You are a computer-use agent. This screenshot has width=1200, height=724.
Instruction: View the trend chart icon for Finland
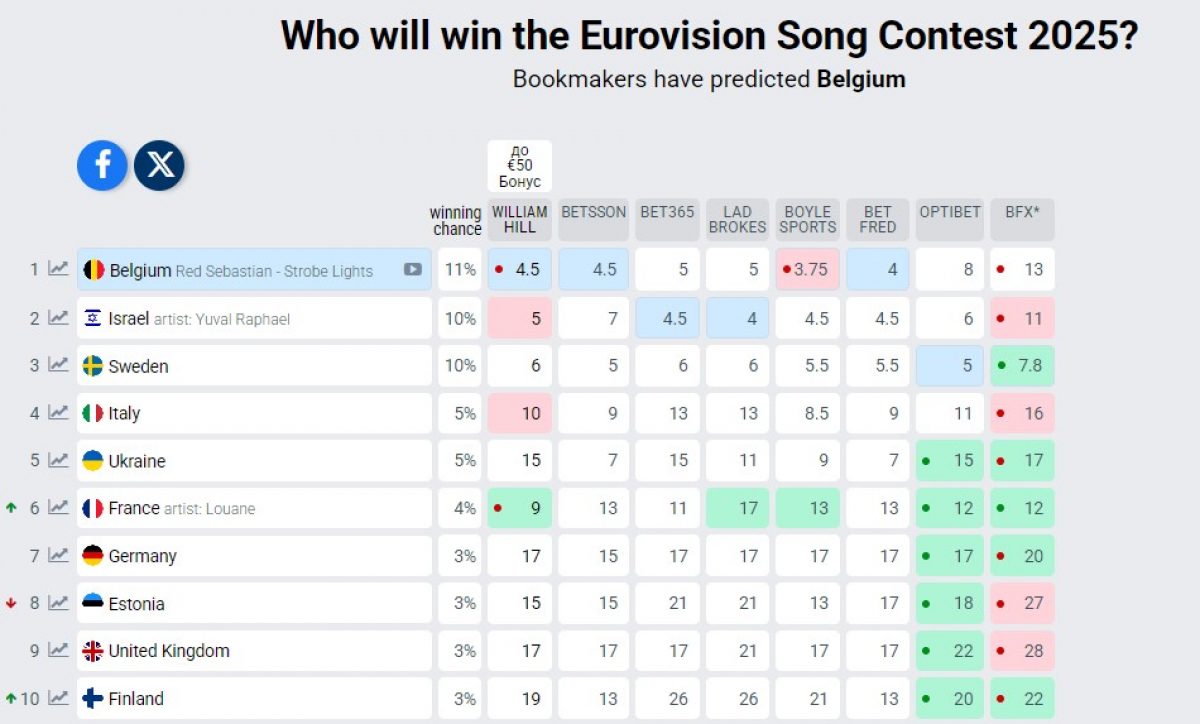pyautogui.click(x=59, y=698)
